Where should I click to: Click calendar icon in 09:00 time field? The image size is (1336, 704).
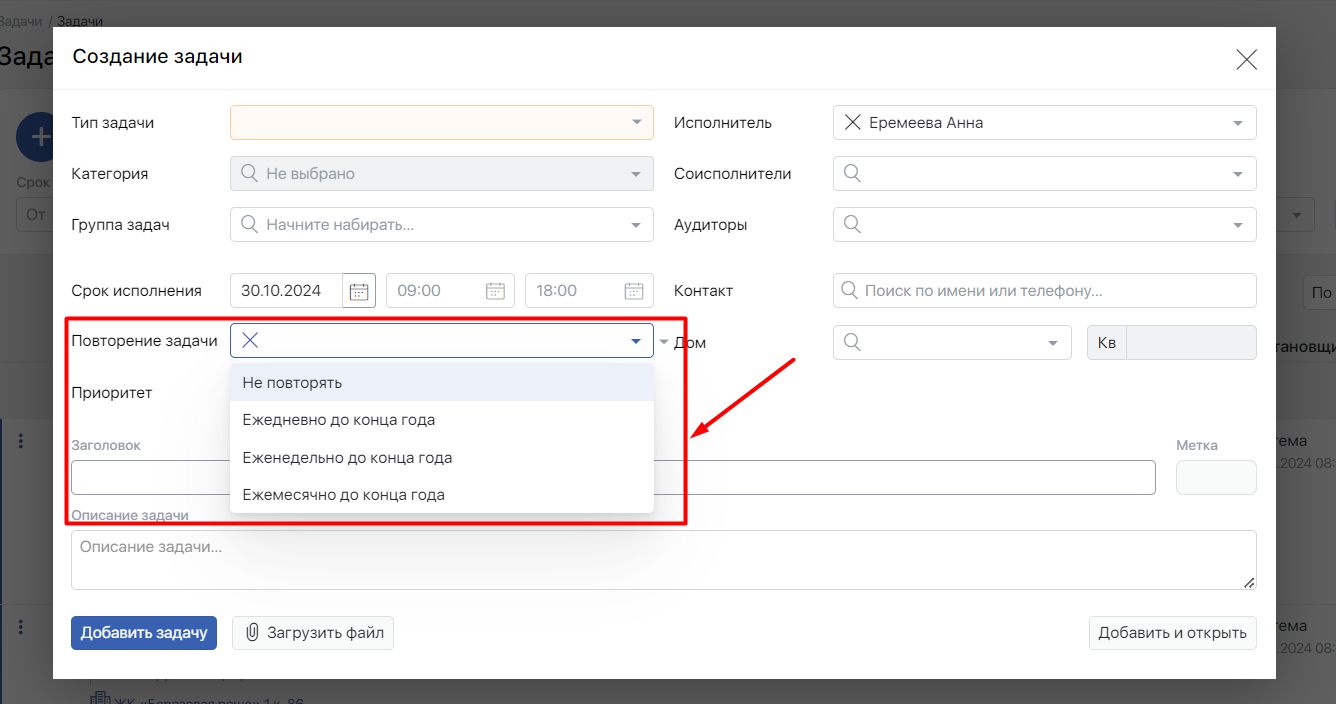(x=495, y=291)
